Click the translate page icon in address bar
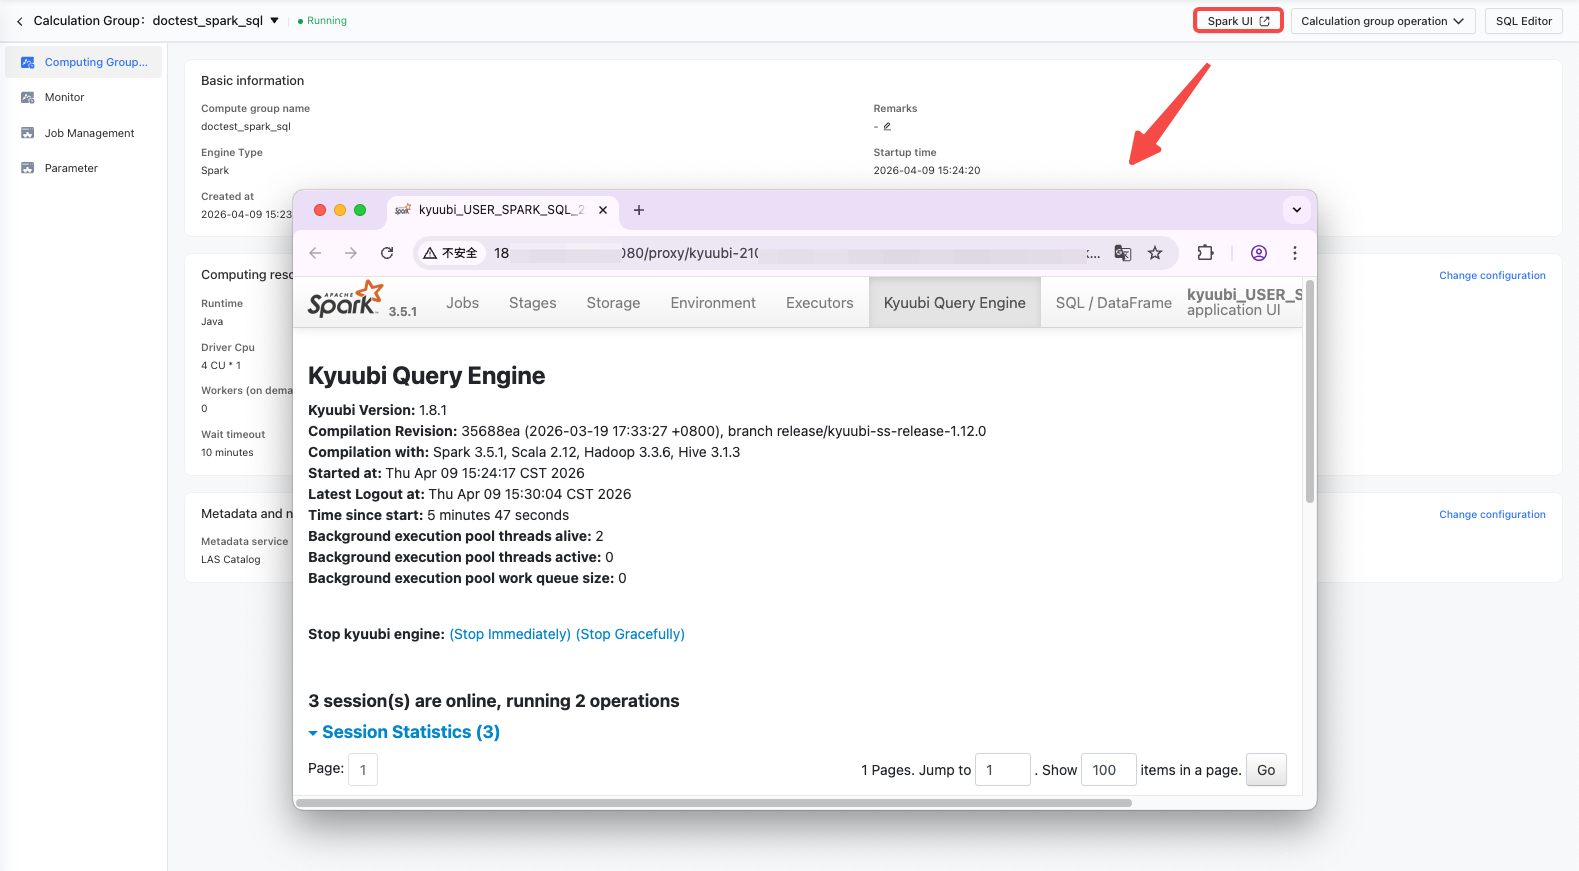The height and width of the screenshot is (871, 1579). point(1123,253)
